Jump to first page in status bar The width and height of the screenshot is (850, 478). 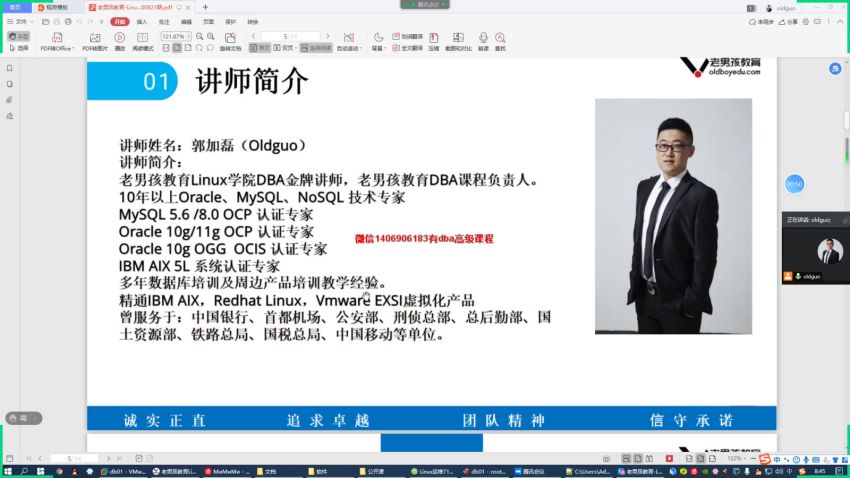pyautogui.click(x=29, y=458)
